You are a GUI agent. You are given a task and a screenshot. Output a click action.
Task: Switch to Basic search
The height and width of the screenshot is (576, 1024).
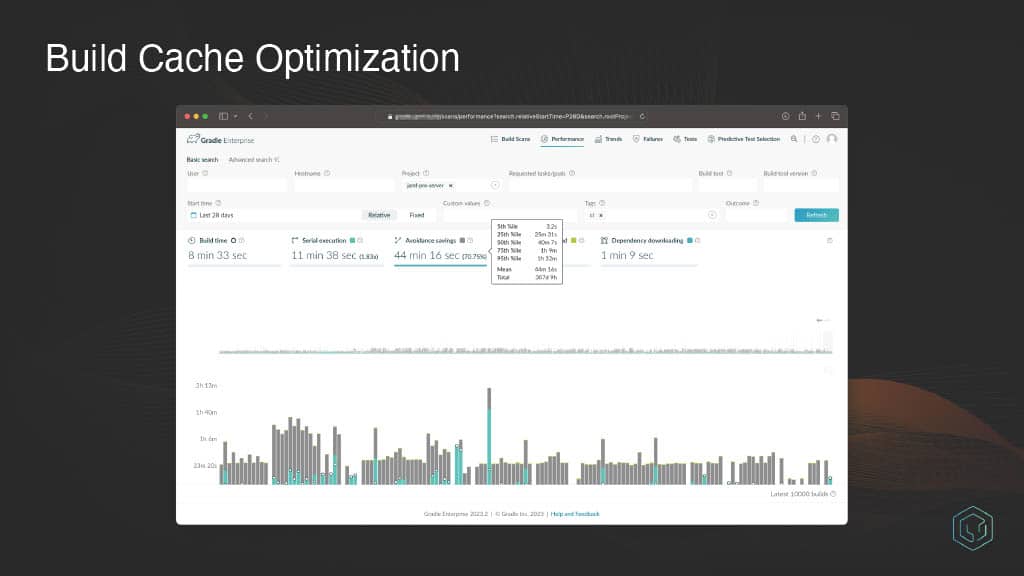[x=202, y=159]
